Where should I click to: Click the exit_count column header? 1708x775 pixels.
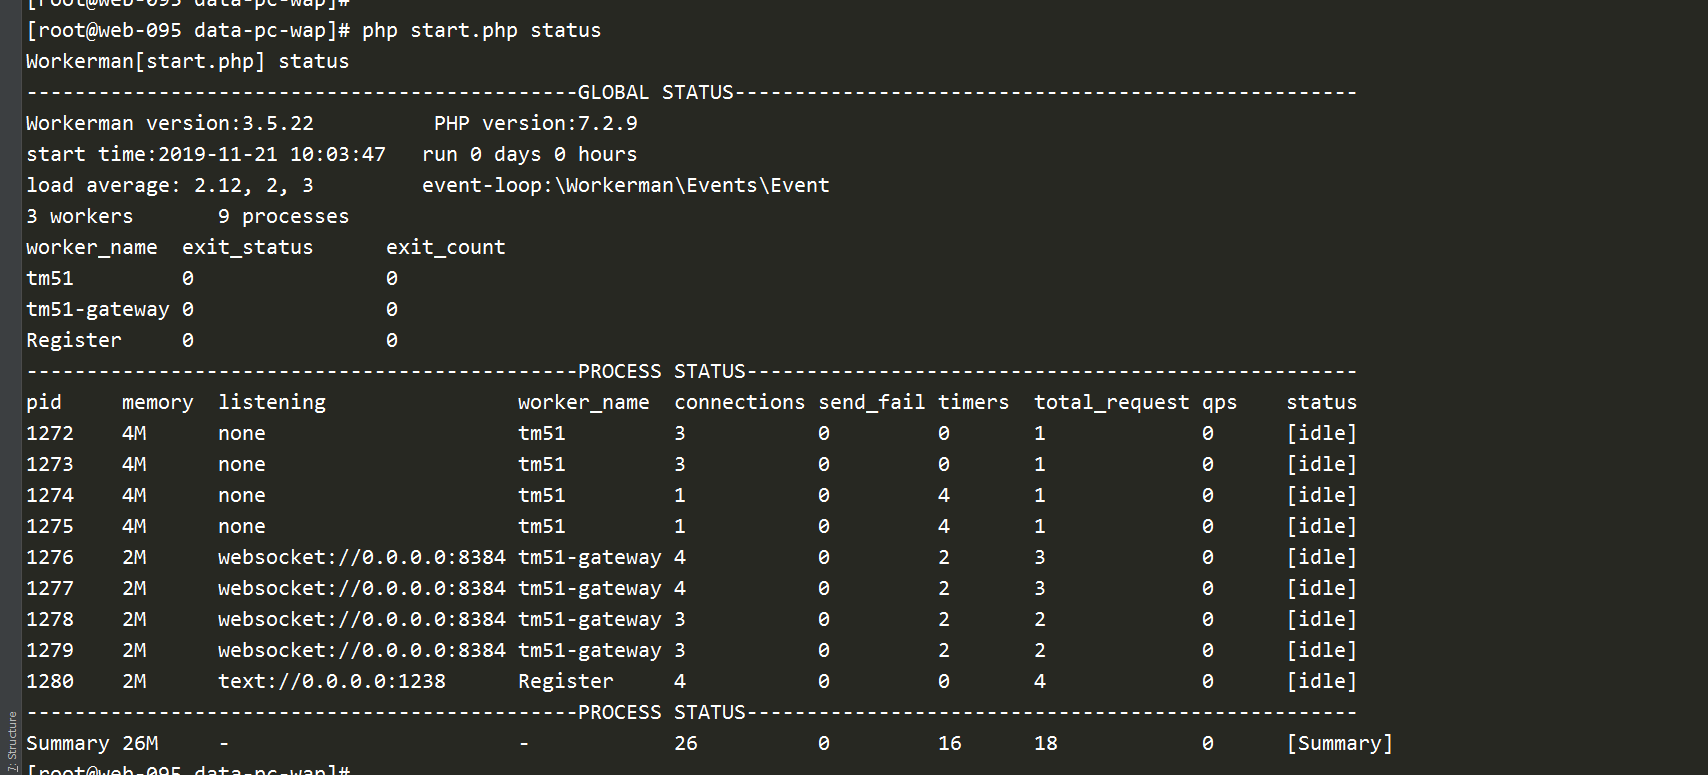click(x=445, y=247)
